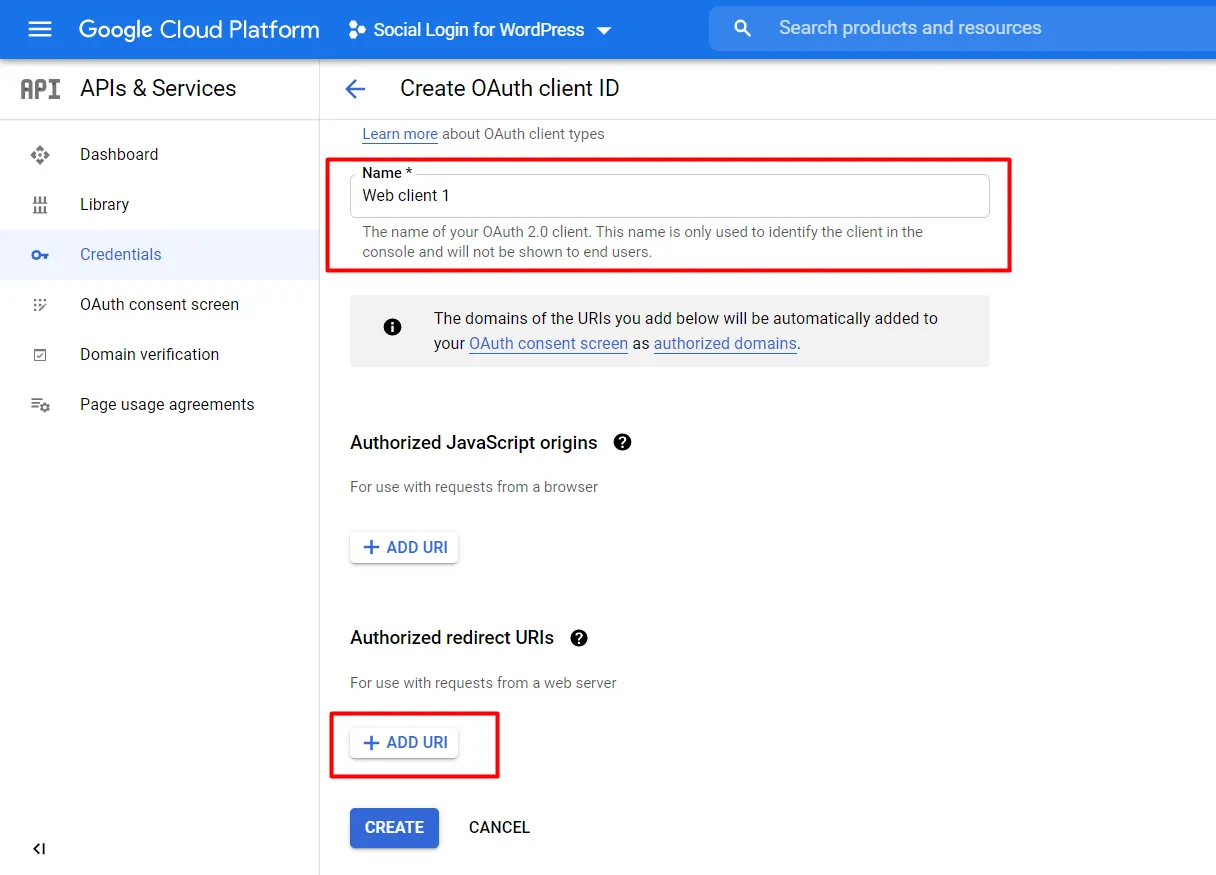This screenshot has width=1216, height=875.
Task: Click the Google Cloud Platform logo
Action: tap(199, 30)
